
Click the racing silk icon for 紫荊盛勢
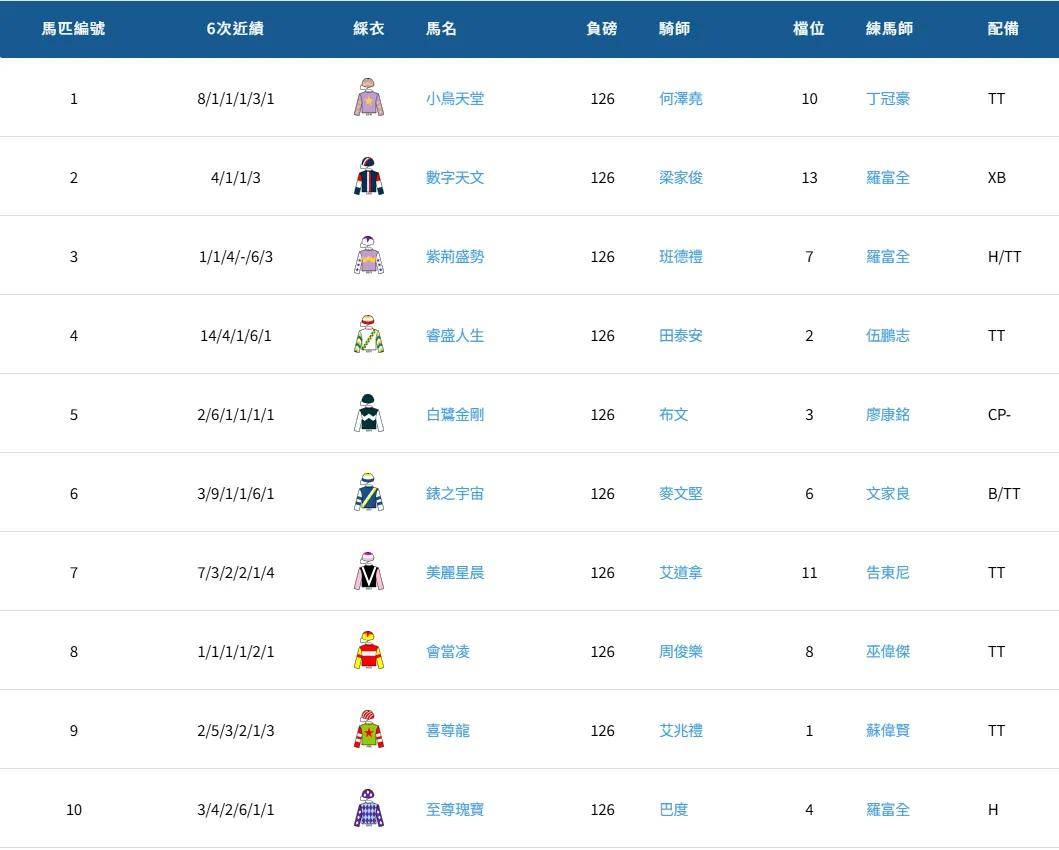coord(370,256)
